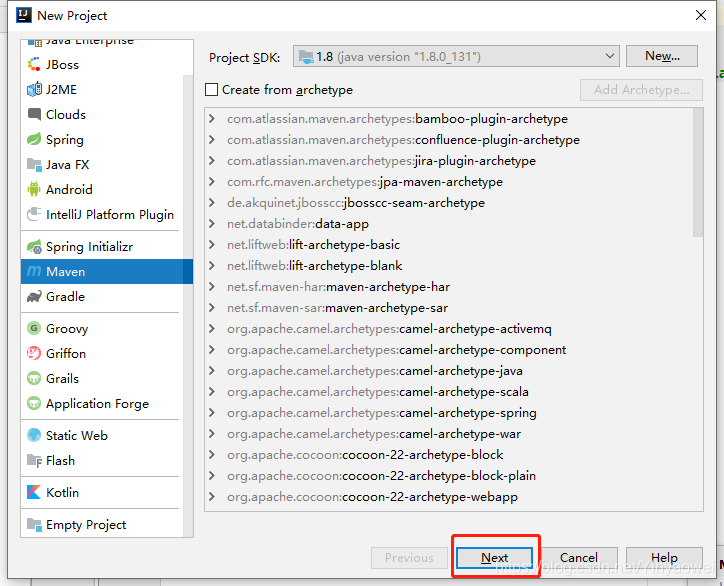Expand jpa-maven-archetype entry
Screen dimensions: 724x586
(x=212, y=181)
